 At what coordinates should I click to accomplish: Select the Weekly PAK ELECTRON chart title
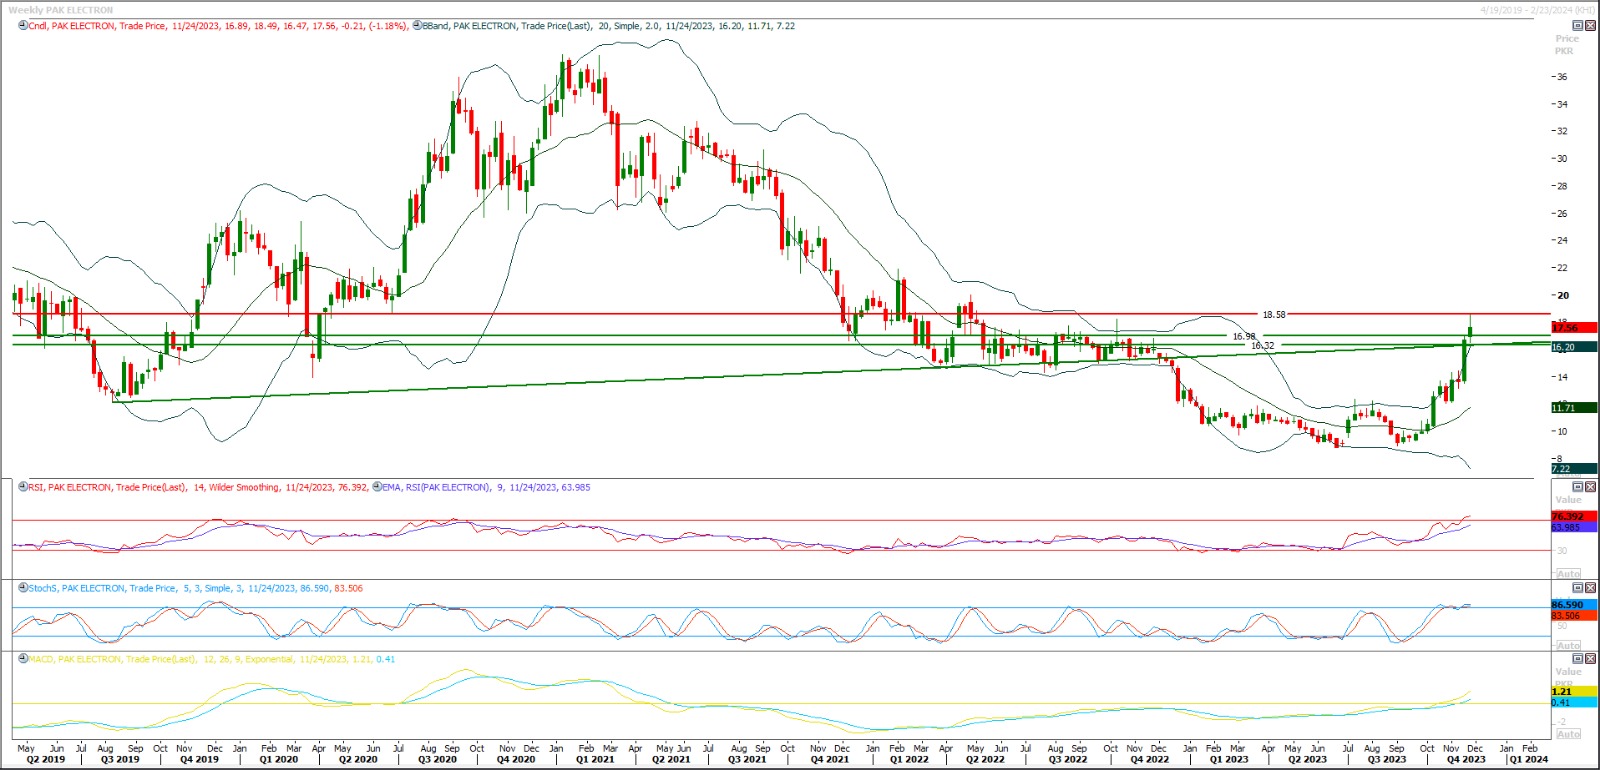coord(60,10)
